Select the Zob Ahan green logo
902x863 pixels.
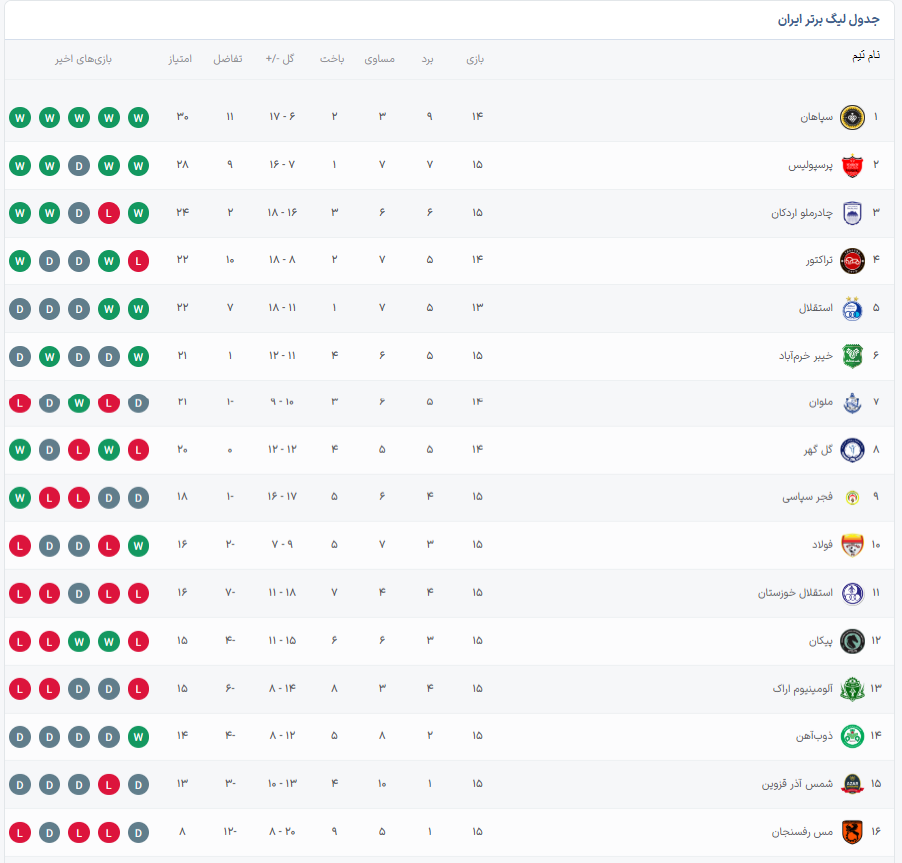(x=851, y=736)
